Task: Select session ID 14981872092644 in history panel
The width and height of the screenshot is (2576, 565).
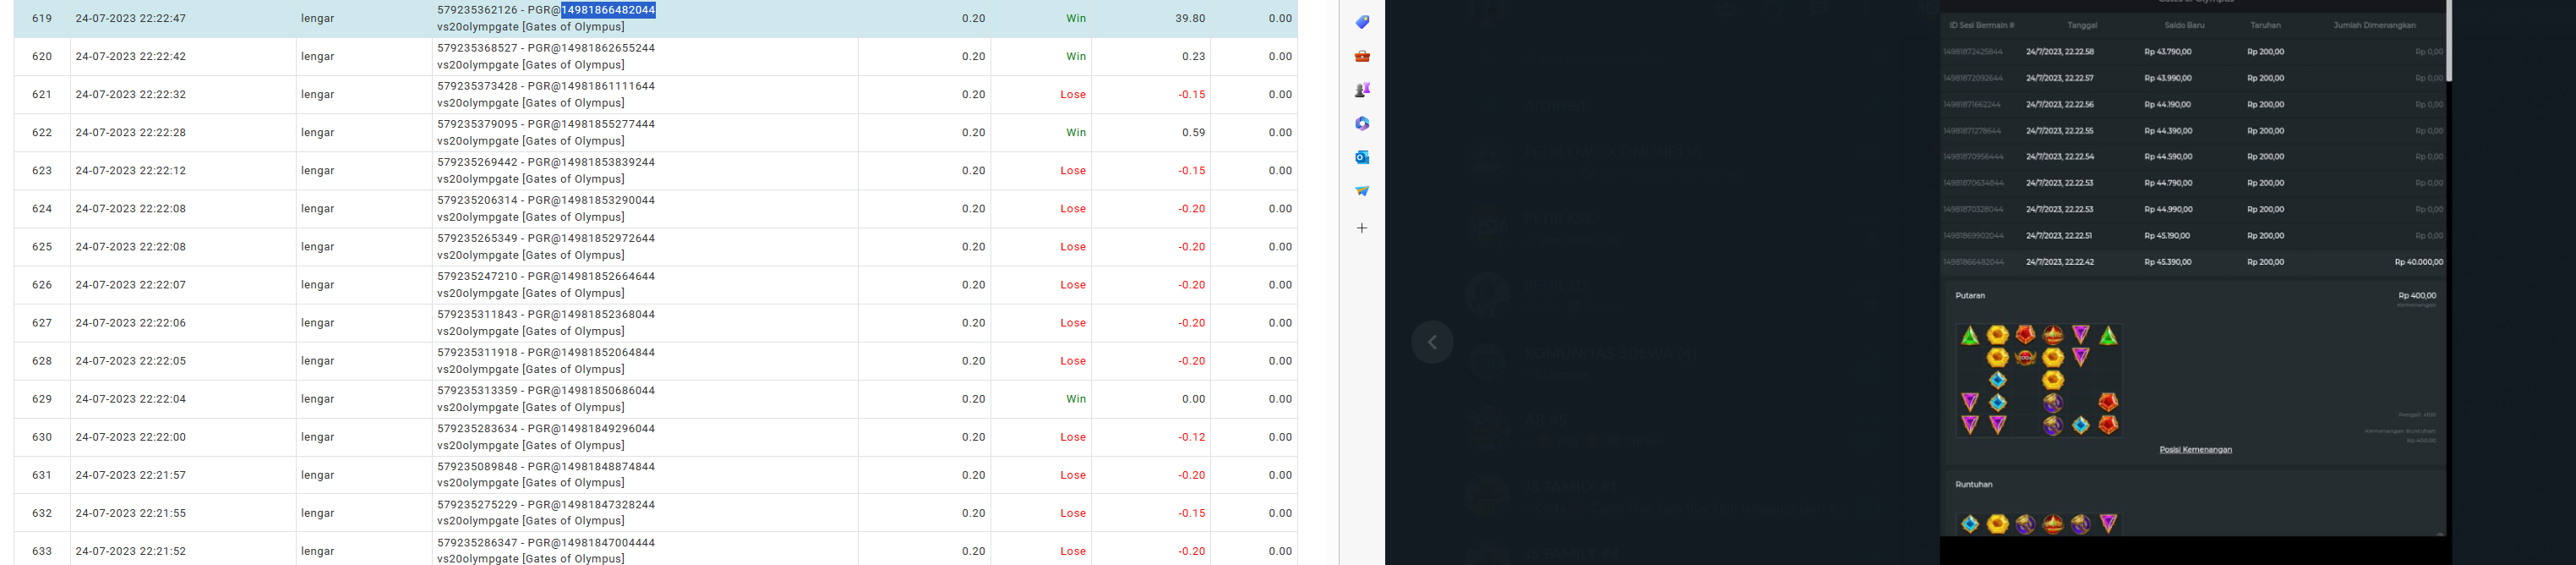Action: click(1973, 78)
